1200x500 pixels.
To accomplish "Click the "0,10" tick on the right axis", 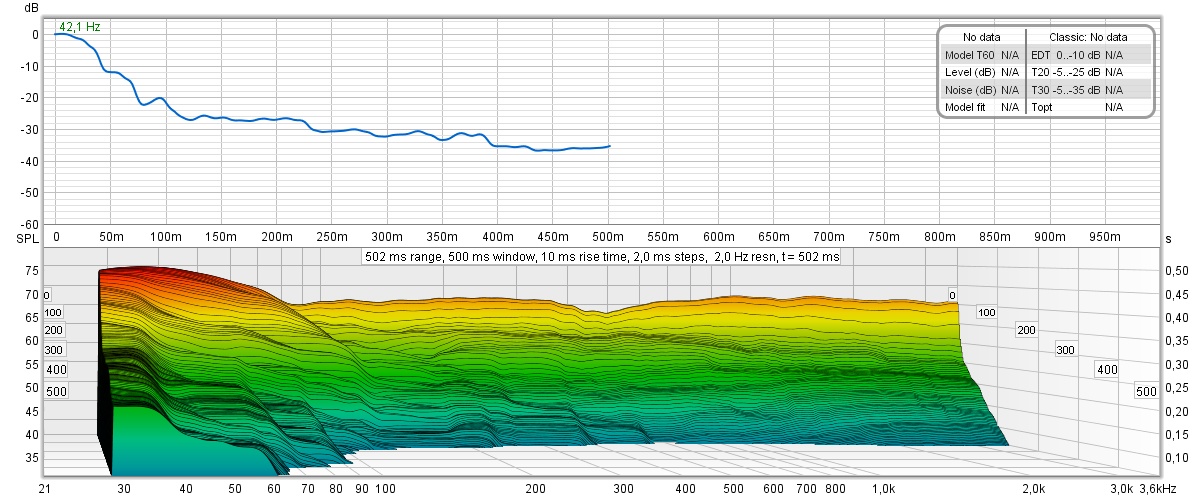I will tap(1177, 457).
